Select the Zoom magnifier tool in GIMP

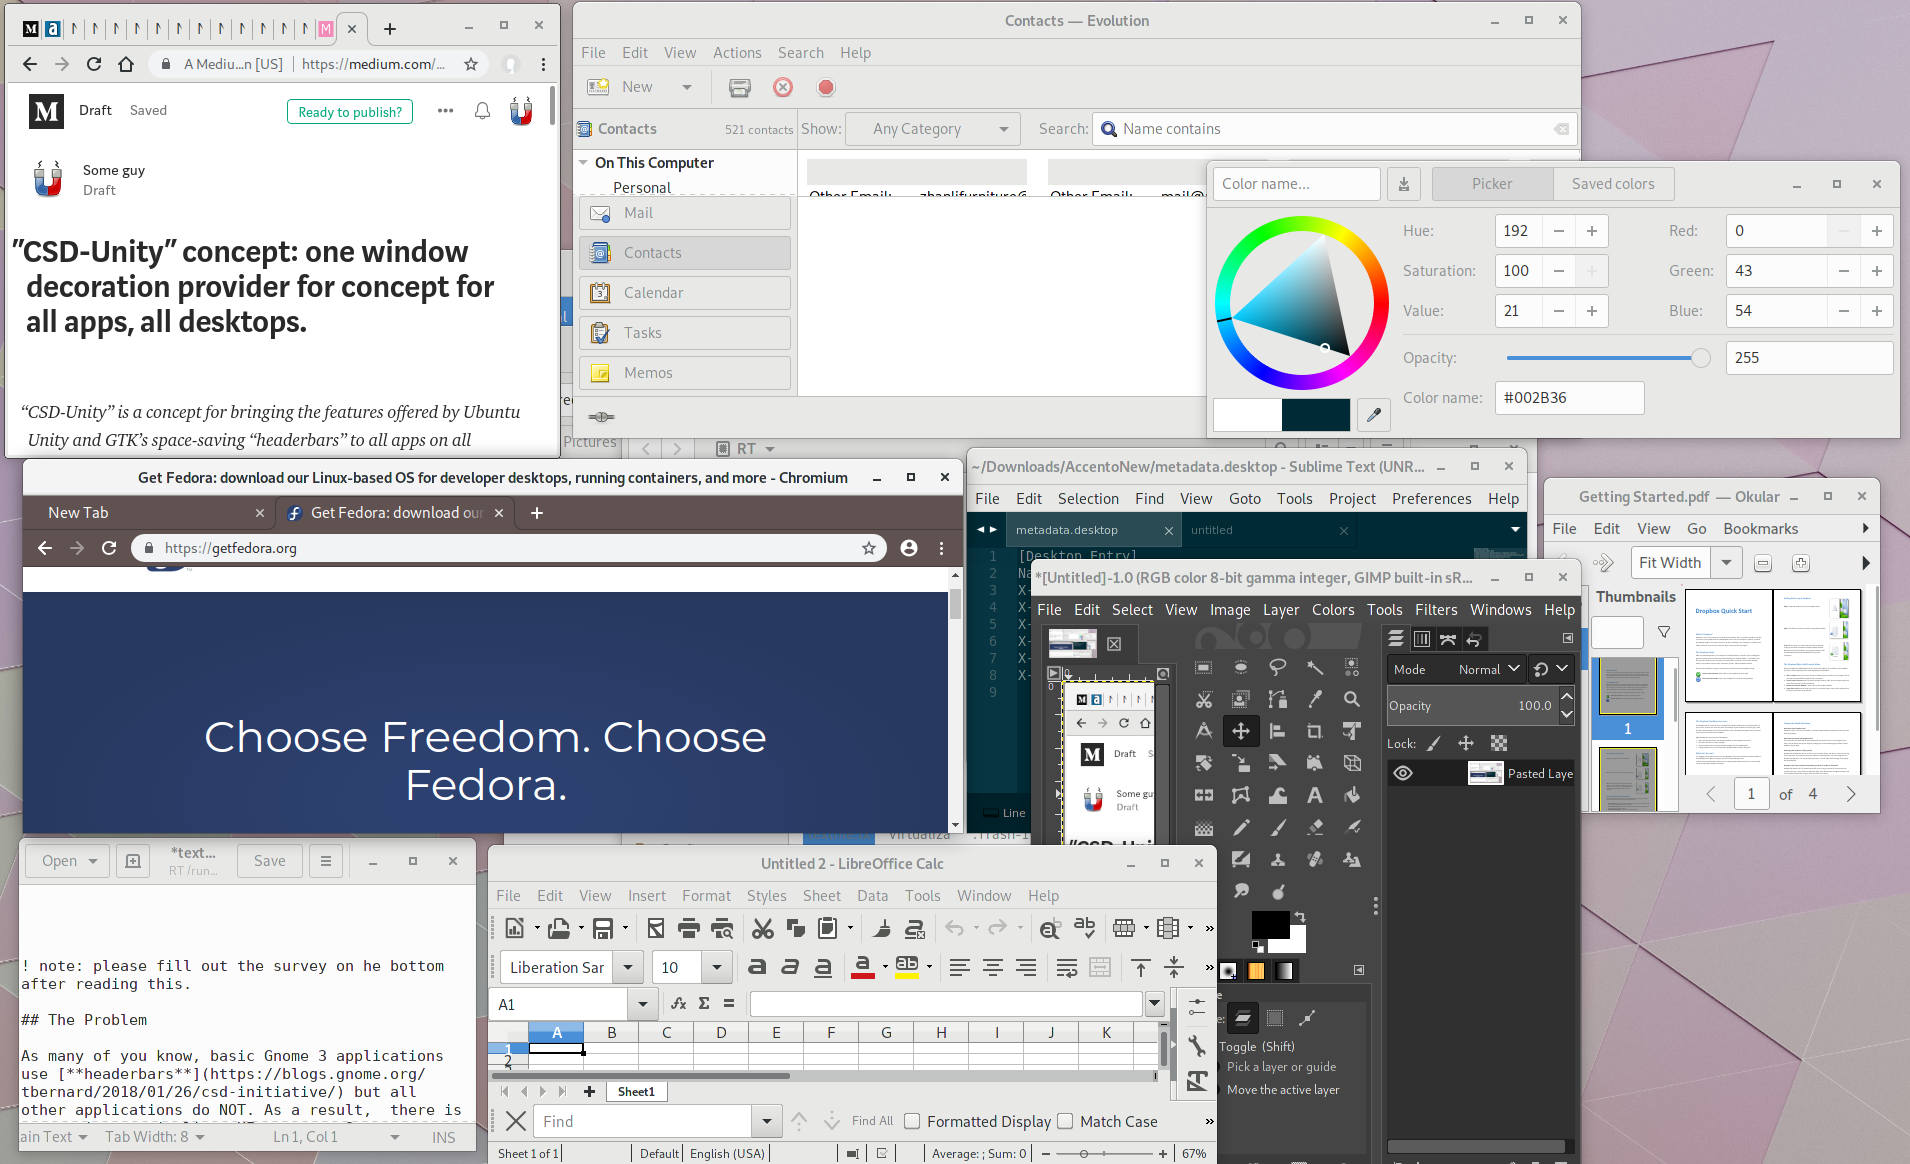point(1352,700)
